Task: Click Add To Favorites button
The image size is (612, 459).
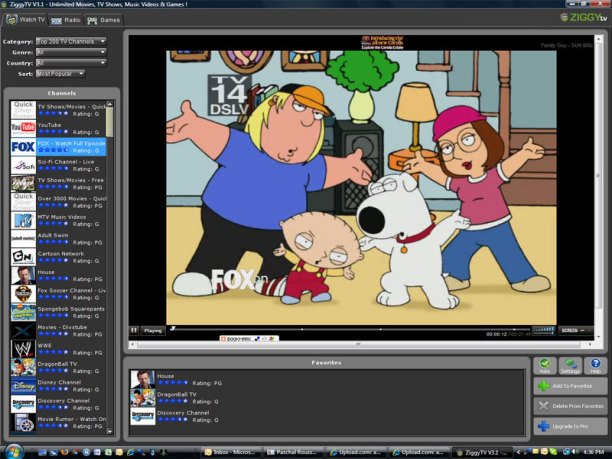Action: click(570, 385)
